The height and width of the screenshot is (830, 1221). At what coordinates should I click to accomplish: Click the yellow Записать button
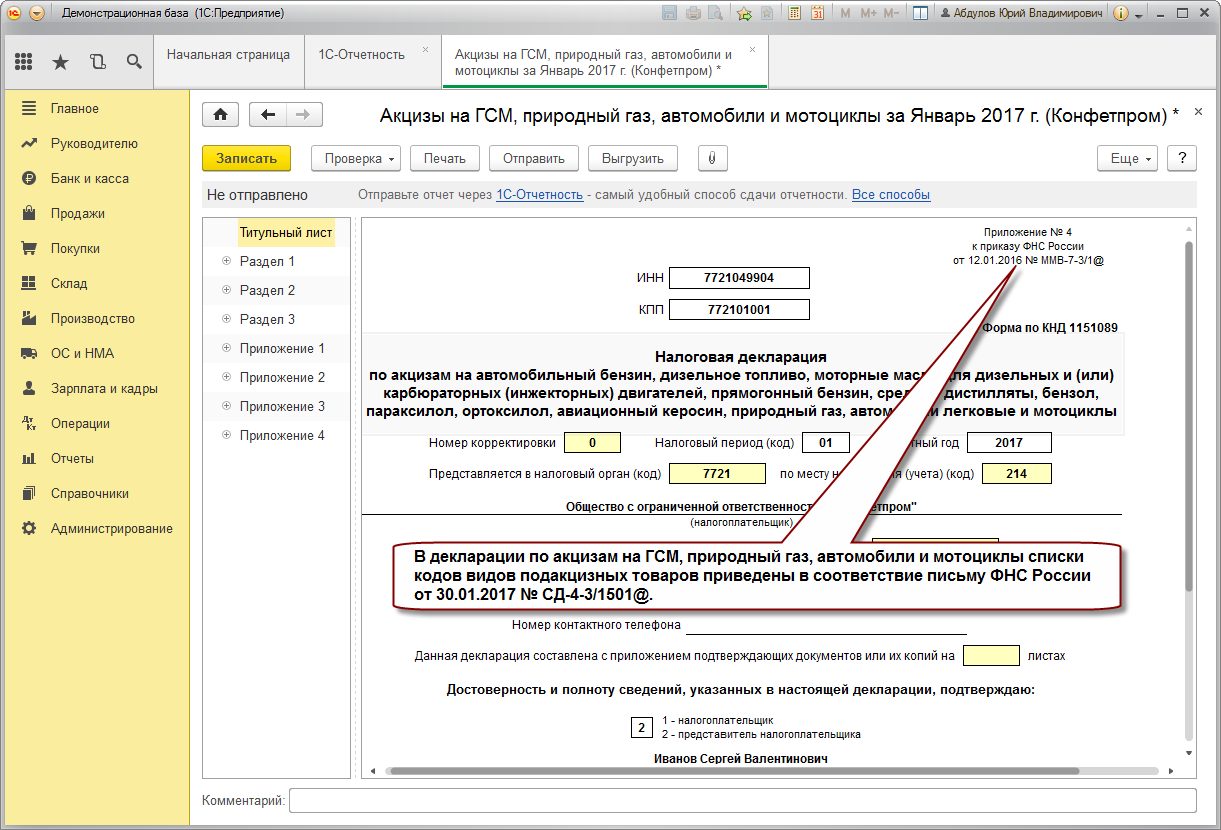click(246, 158)
